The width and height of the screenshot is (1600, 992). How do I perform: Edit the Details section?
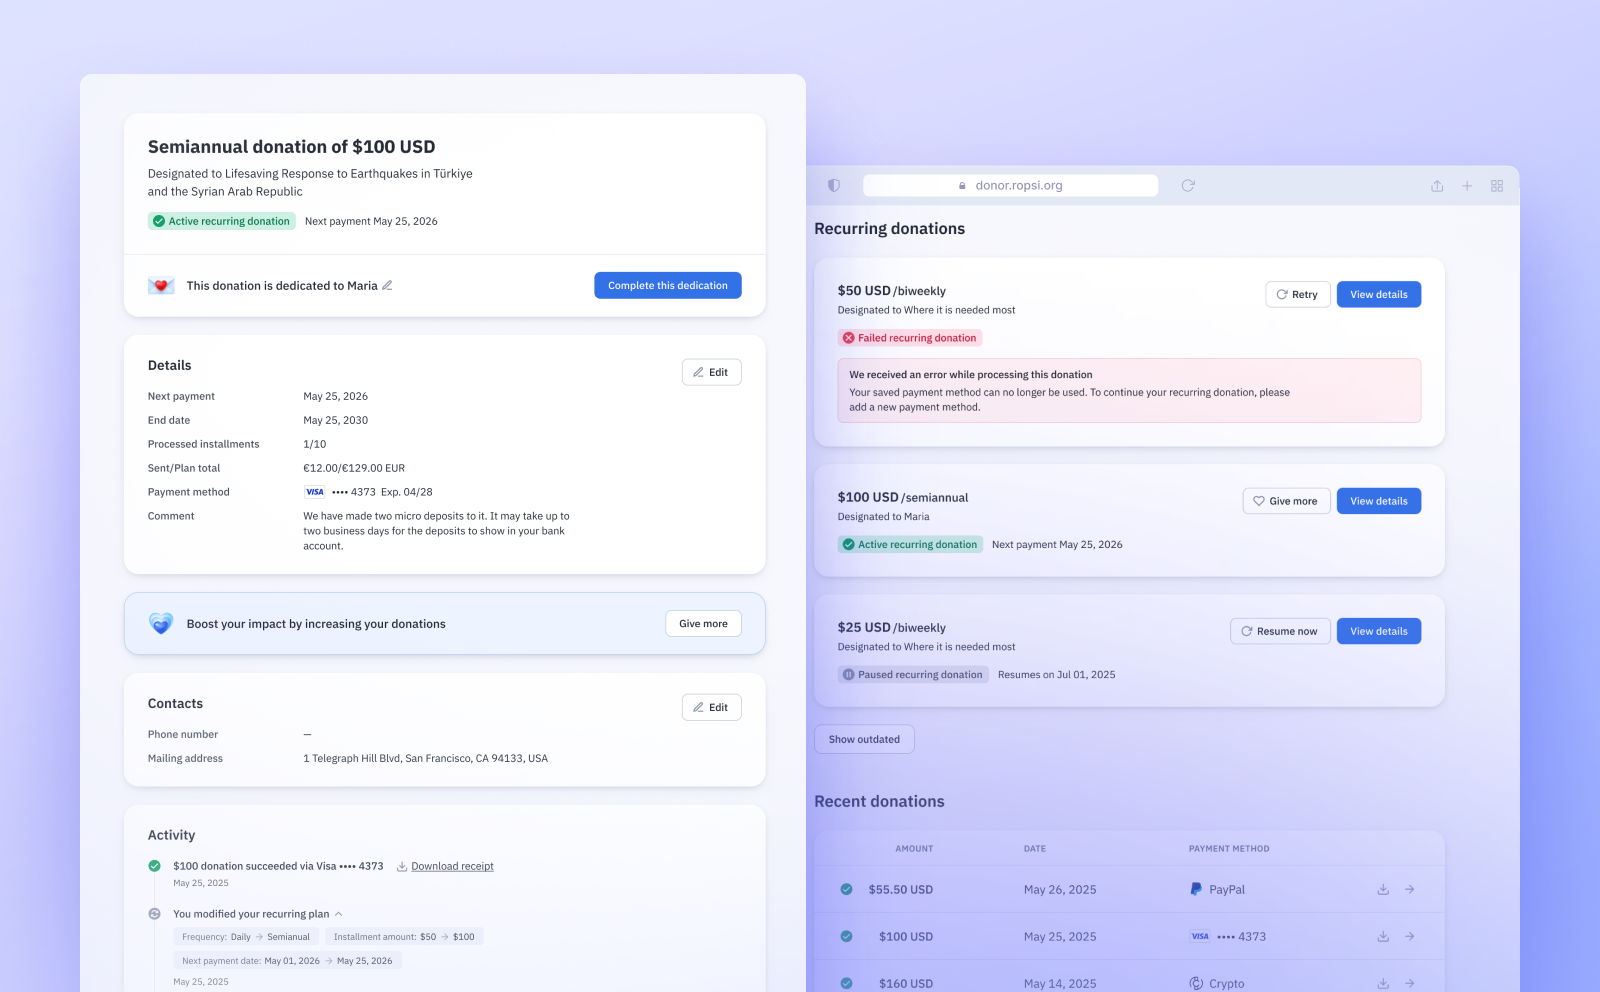pos(711,372)
